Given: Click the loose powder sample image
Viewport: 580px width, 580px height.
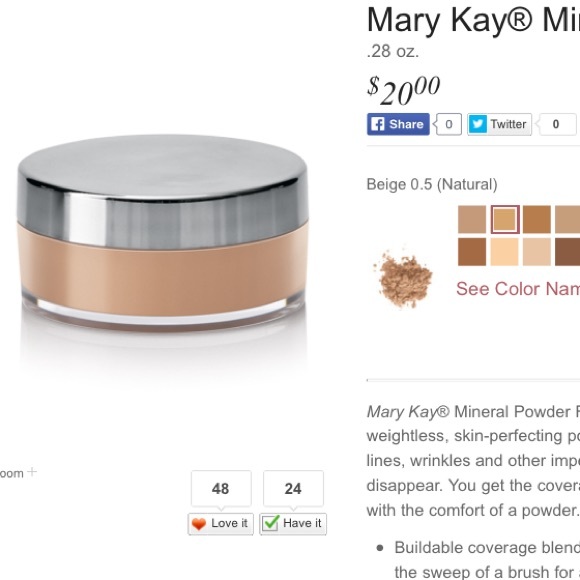Looking at the screenshot, I should point(403,277).
